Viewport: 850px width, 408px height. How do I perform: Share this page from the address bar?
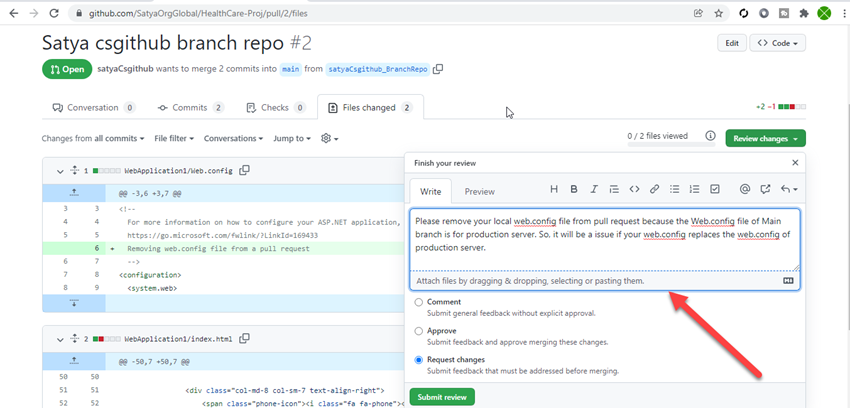click(x=698, y=14)
